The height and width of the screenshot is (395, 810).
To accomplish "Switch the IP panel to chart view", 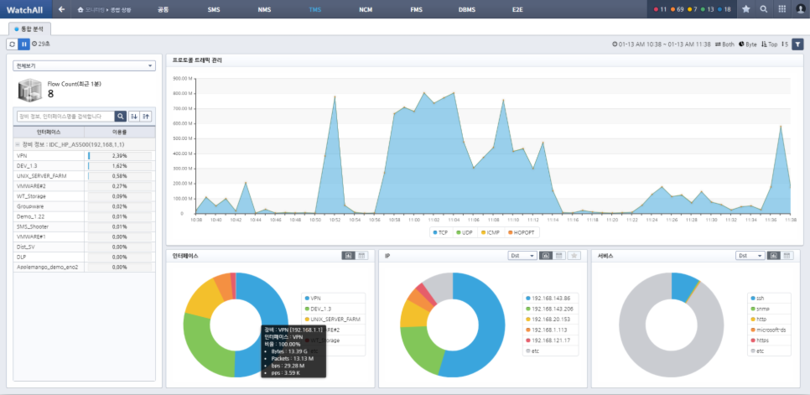I will (546, 256).
